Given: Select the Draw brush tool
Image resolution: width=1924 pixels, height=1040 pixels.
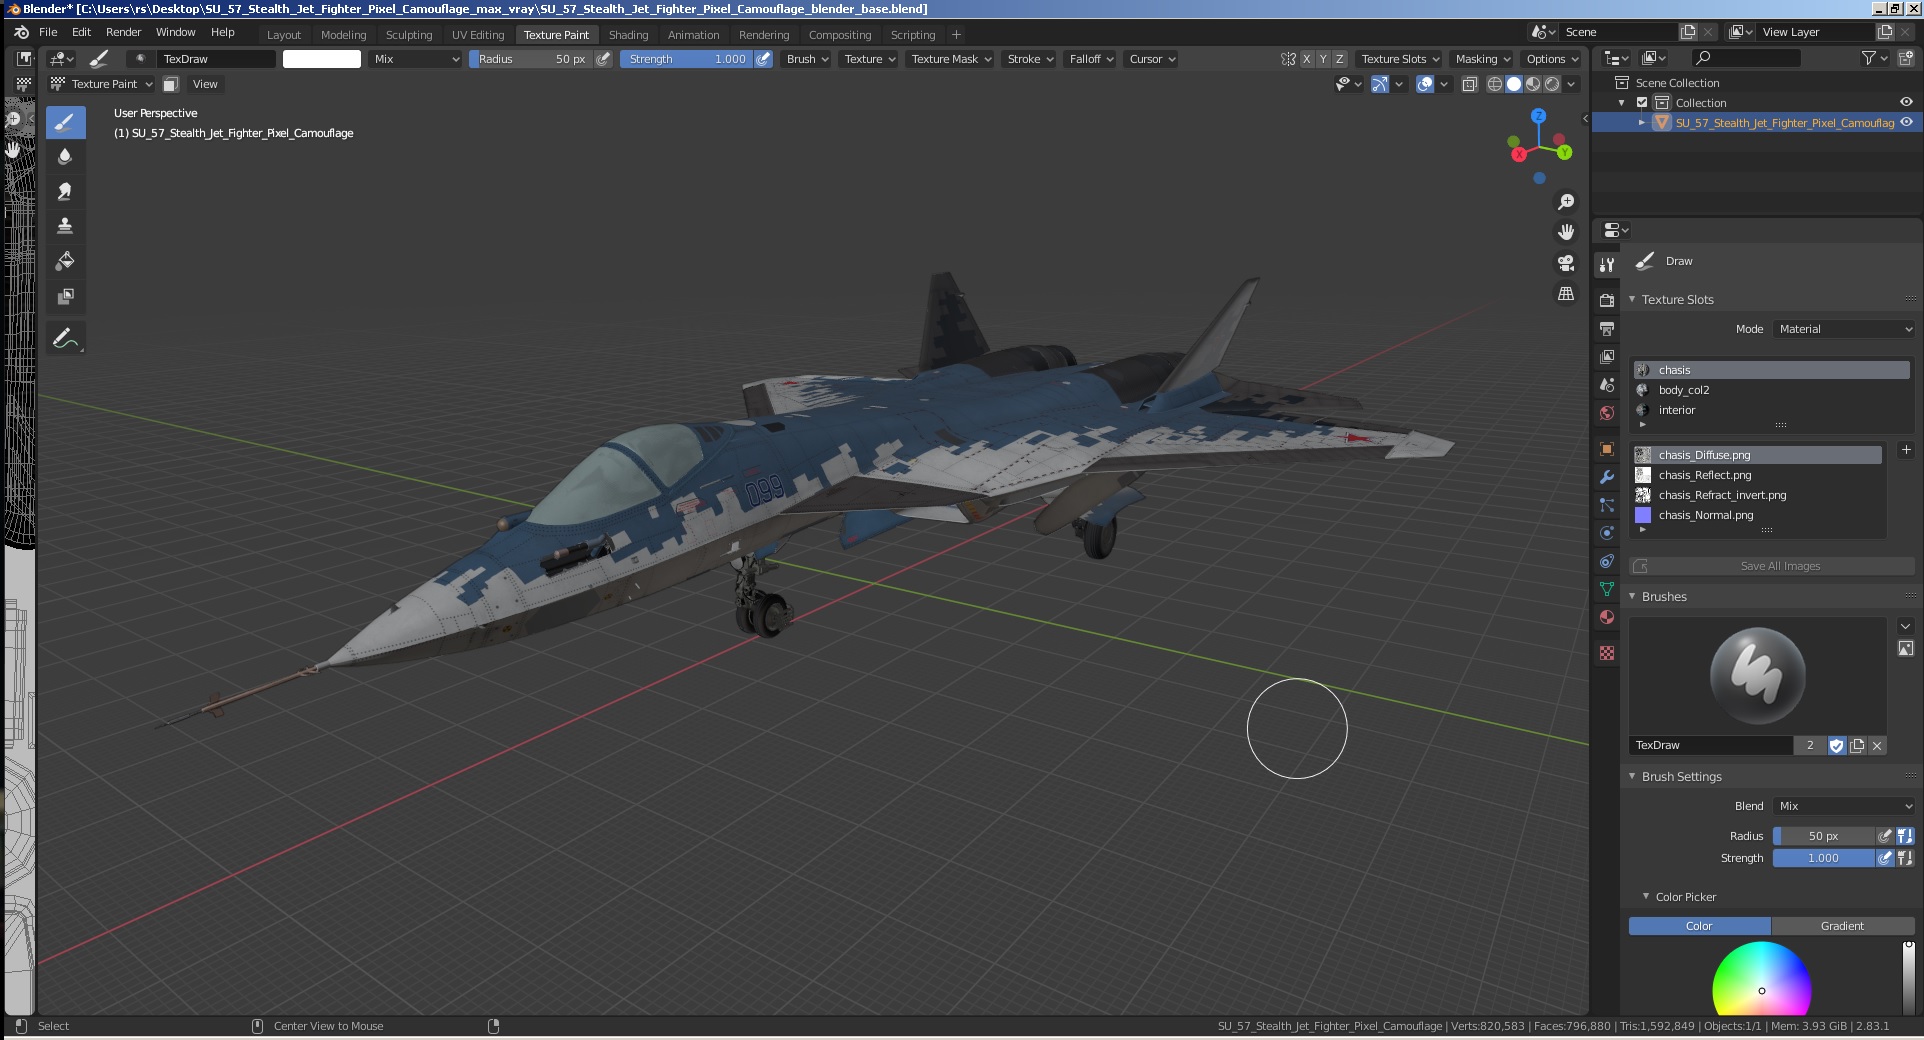Looking at the screenshot, I should pos(65,123).
